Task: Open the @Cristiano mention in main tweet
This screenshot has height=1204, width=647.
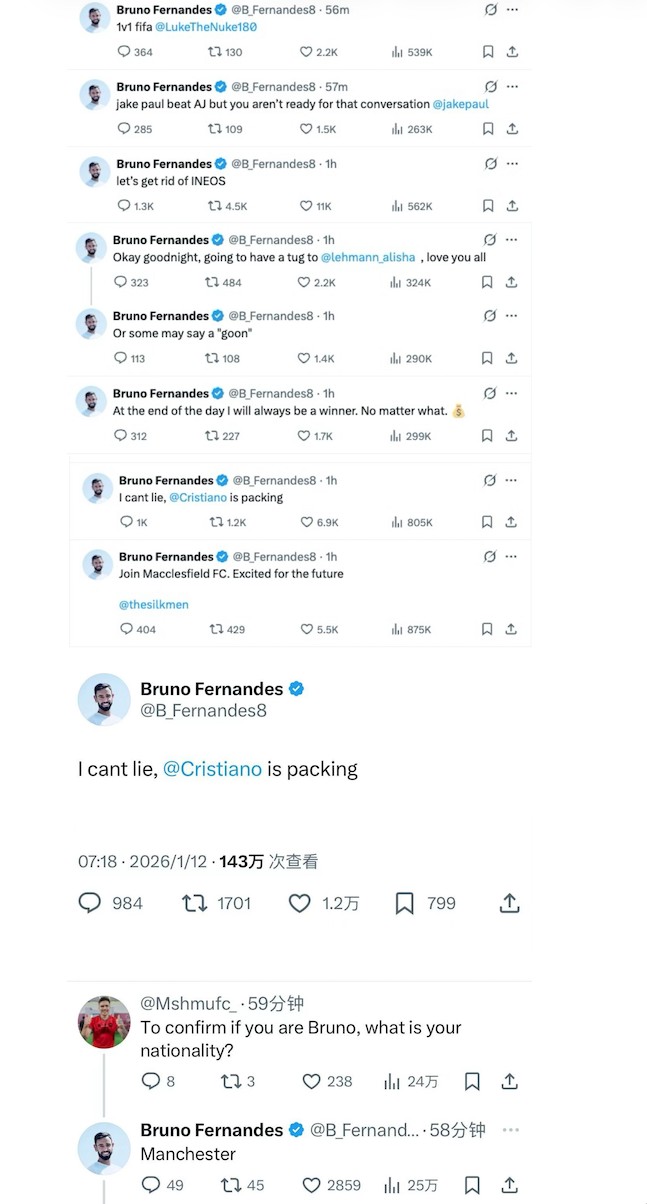Action: [212, 769]
